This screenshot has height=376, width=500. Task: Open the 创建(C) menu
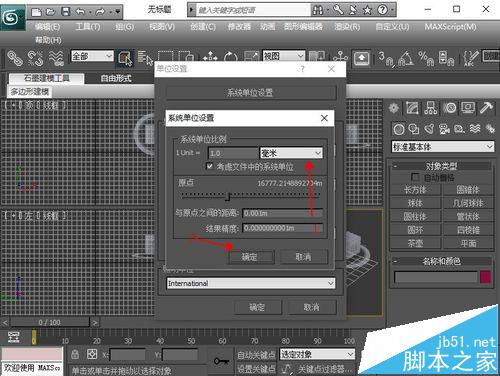point(203,27)
